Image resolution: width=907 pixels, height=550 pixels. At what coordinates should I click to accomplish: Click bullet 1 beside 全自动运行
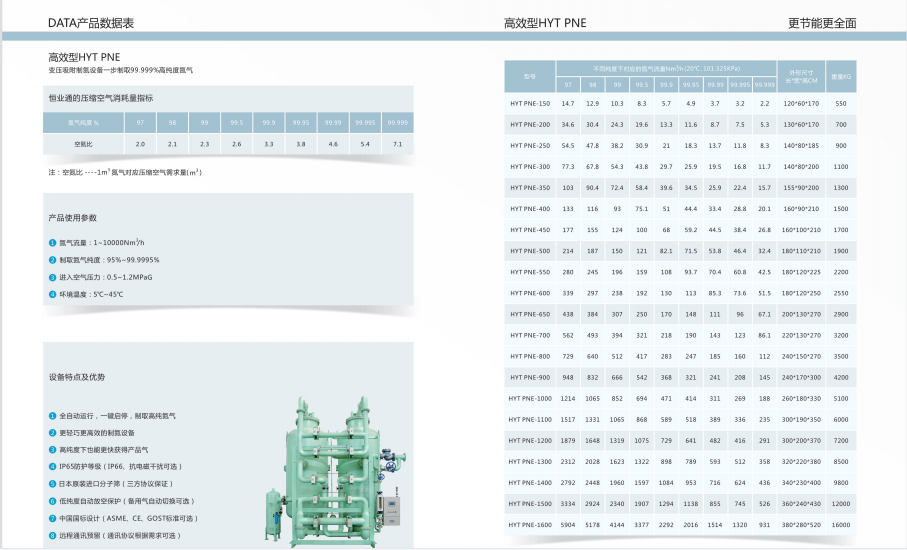53,415
